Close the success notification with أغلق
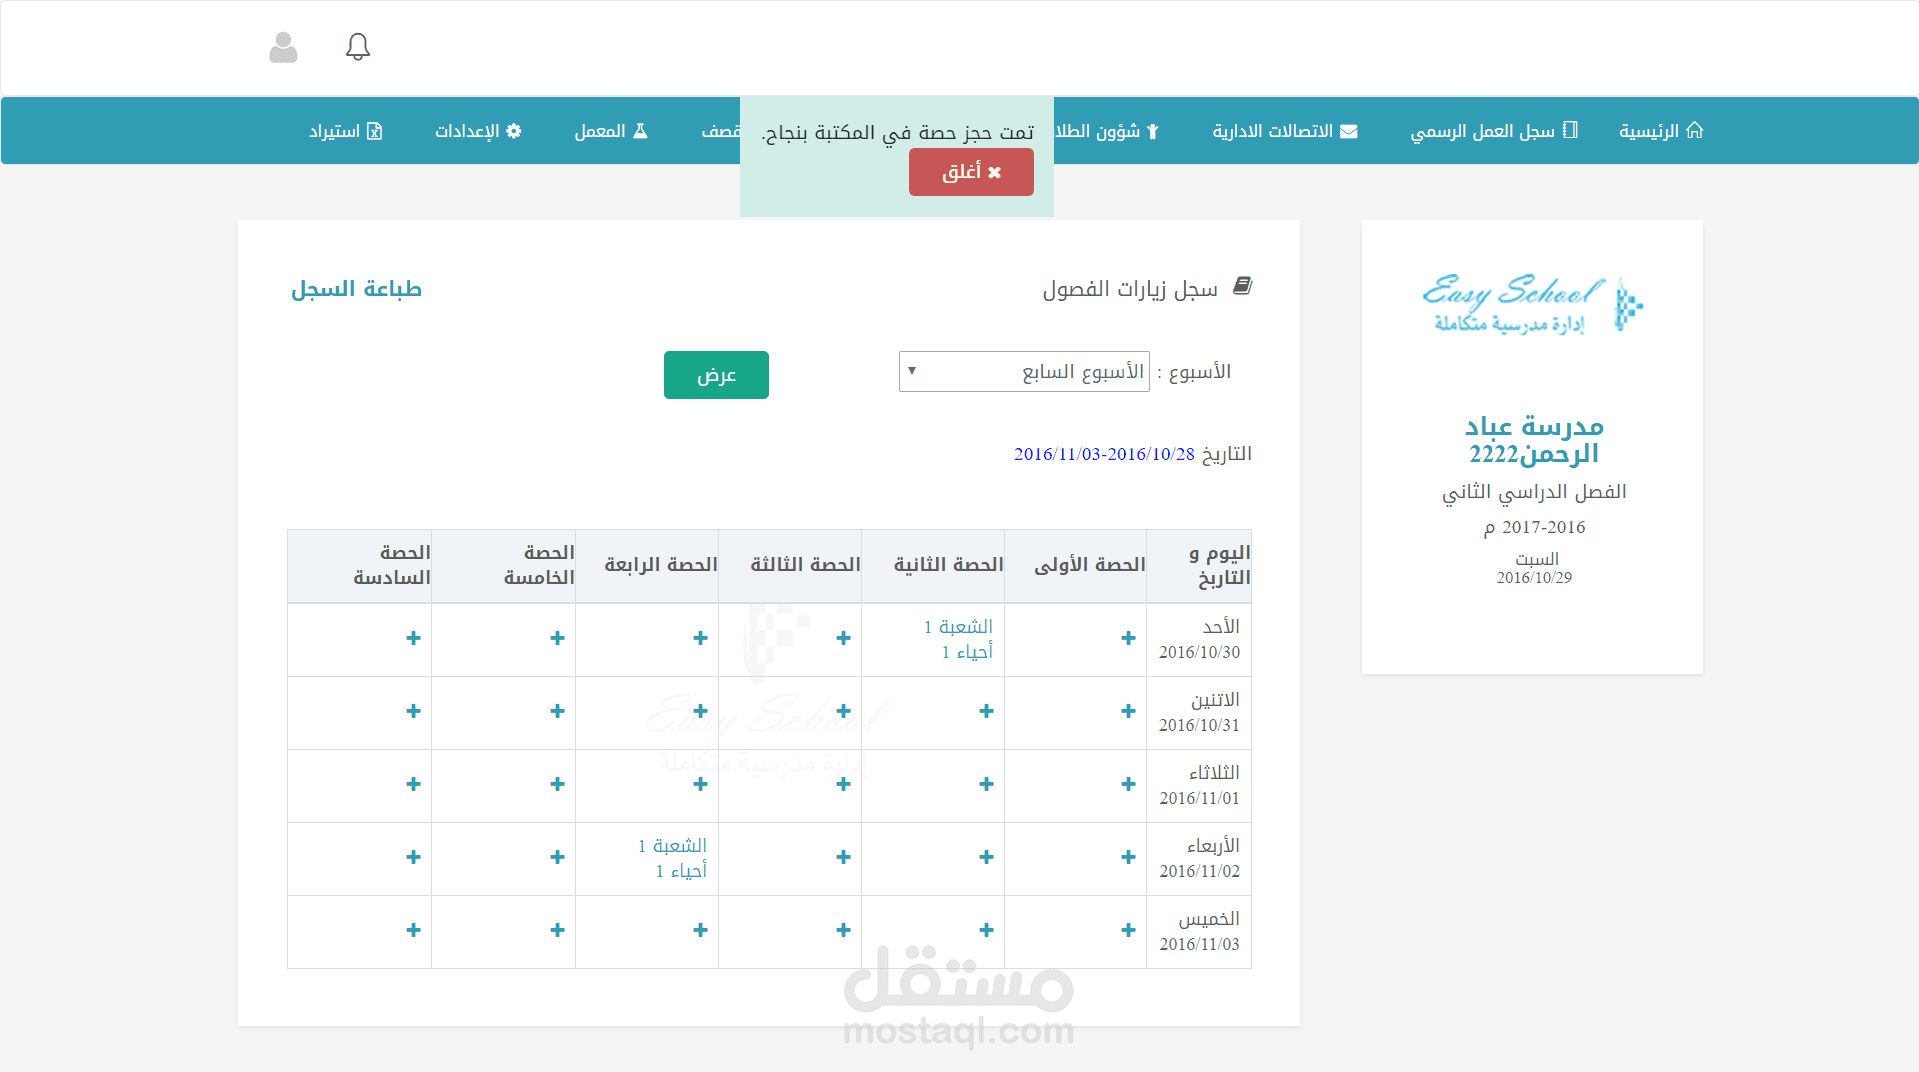Image resolution: width=1919 pixels, height=1072 pixels. (x=971, y=172)
